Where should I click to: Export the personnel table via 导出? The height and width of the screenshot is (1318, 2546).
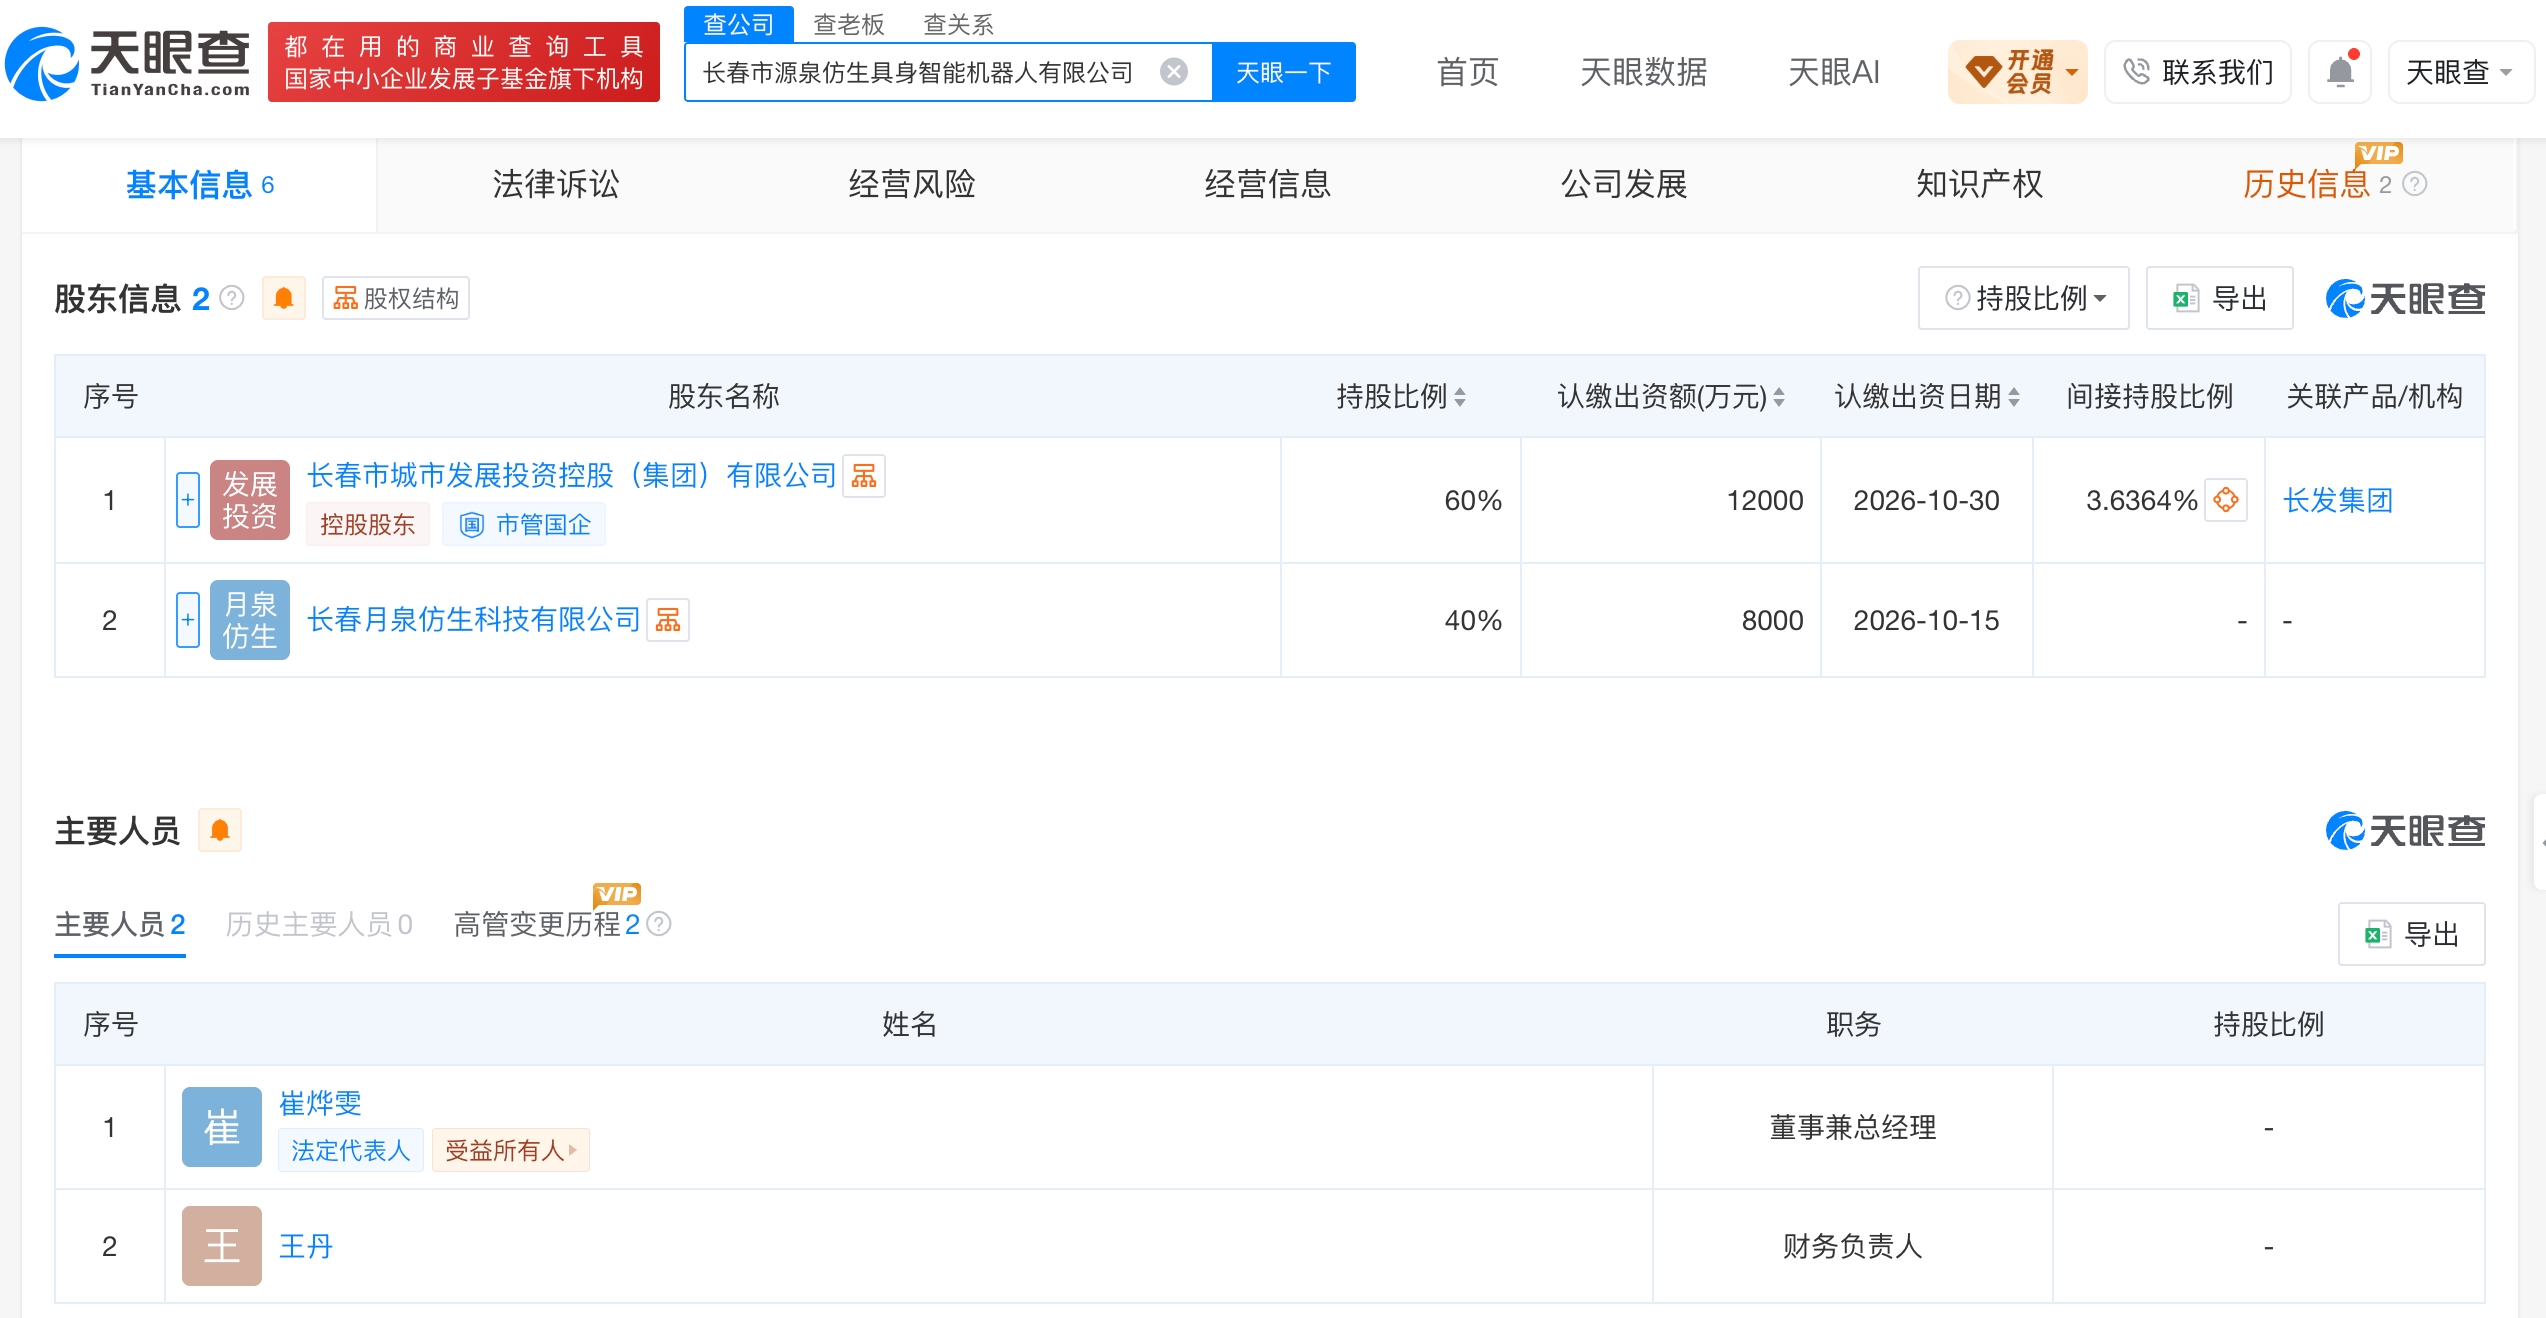coord(2412,934)
